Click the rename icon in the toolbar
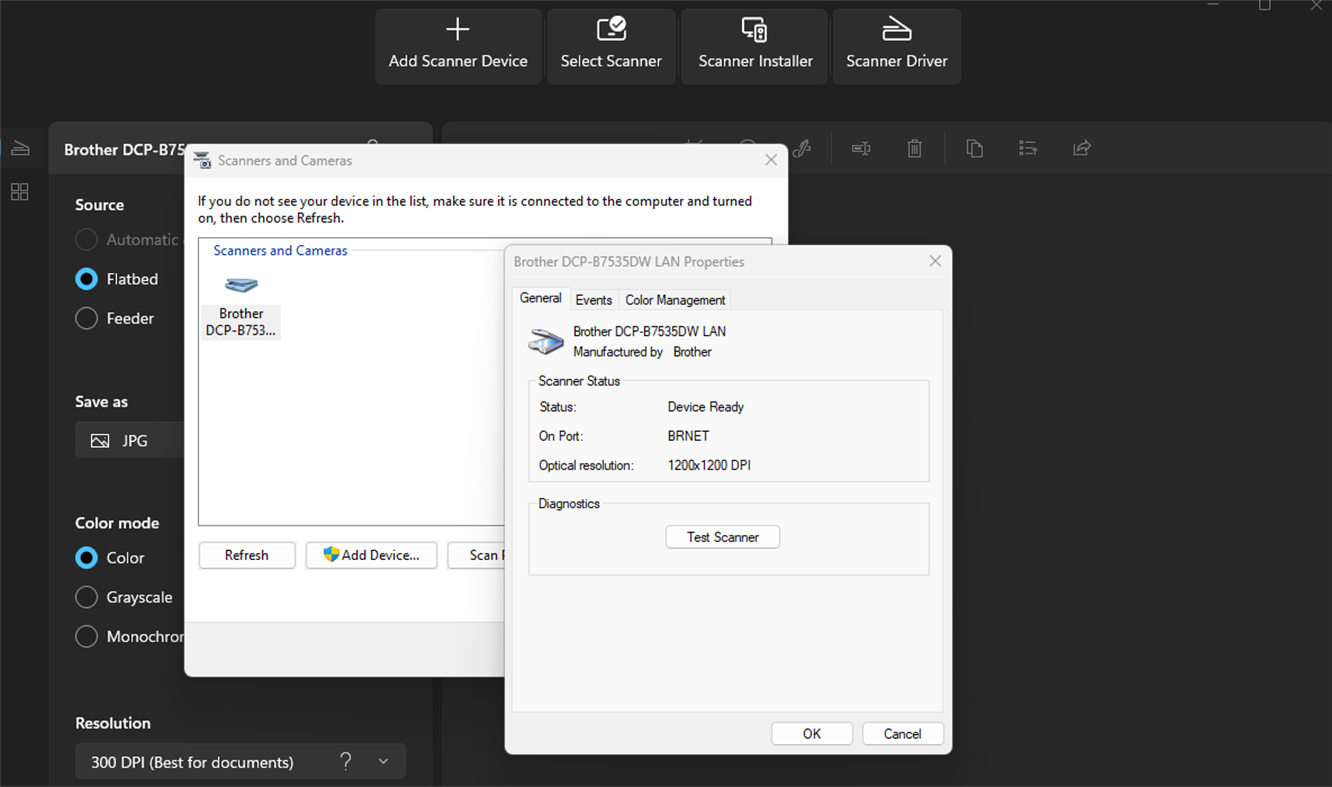 [x=861, y=148]
